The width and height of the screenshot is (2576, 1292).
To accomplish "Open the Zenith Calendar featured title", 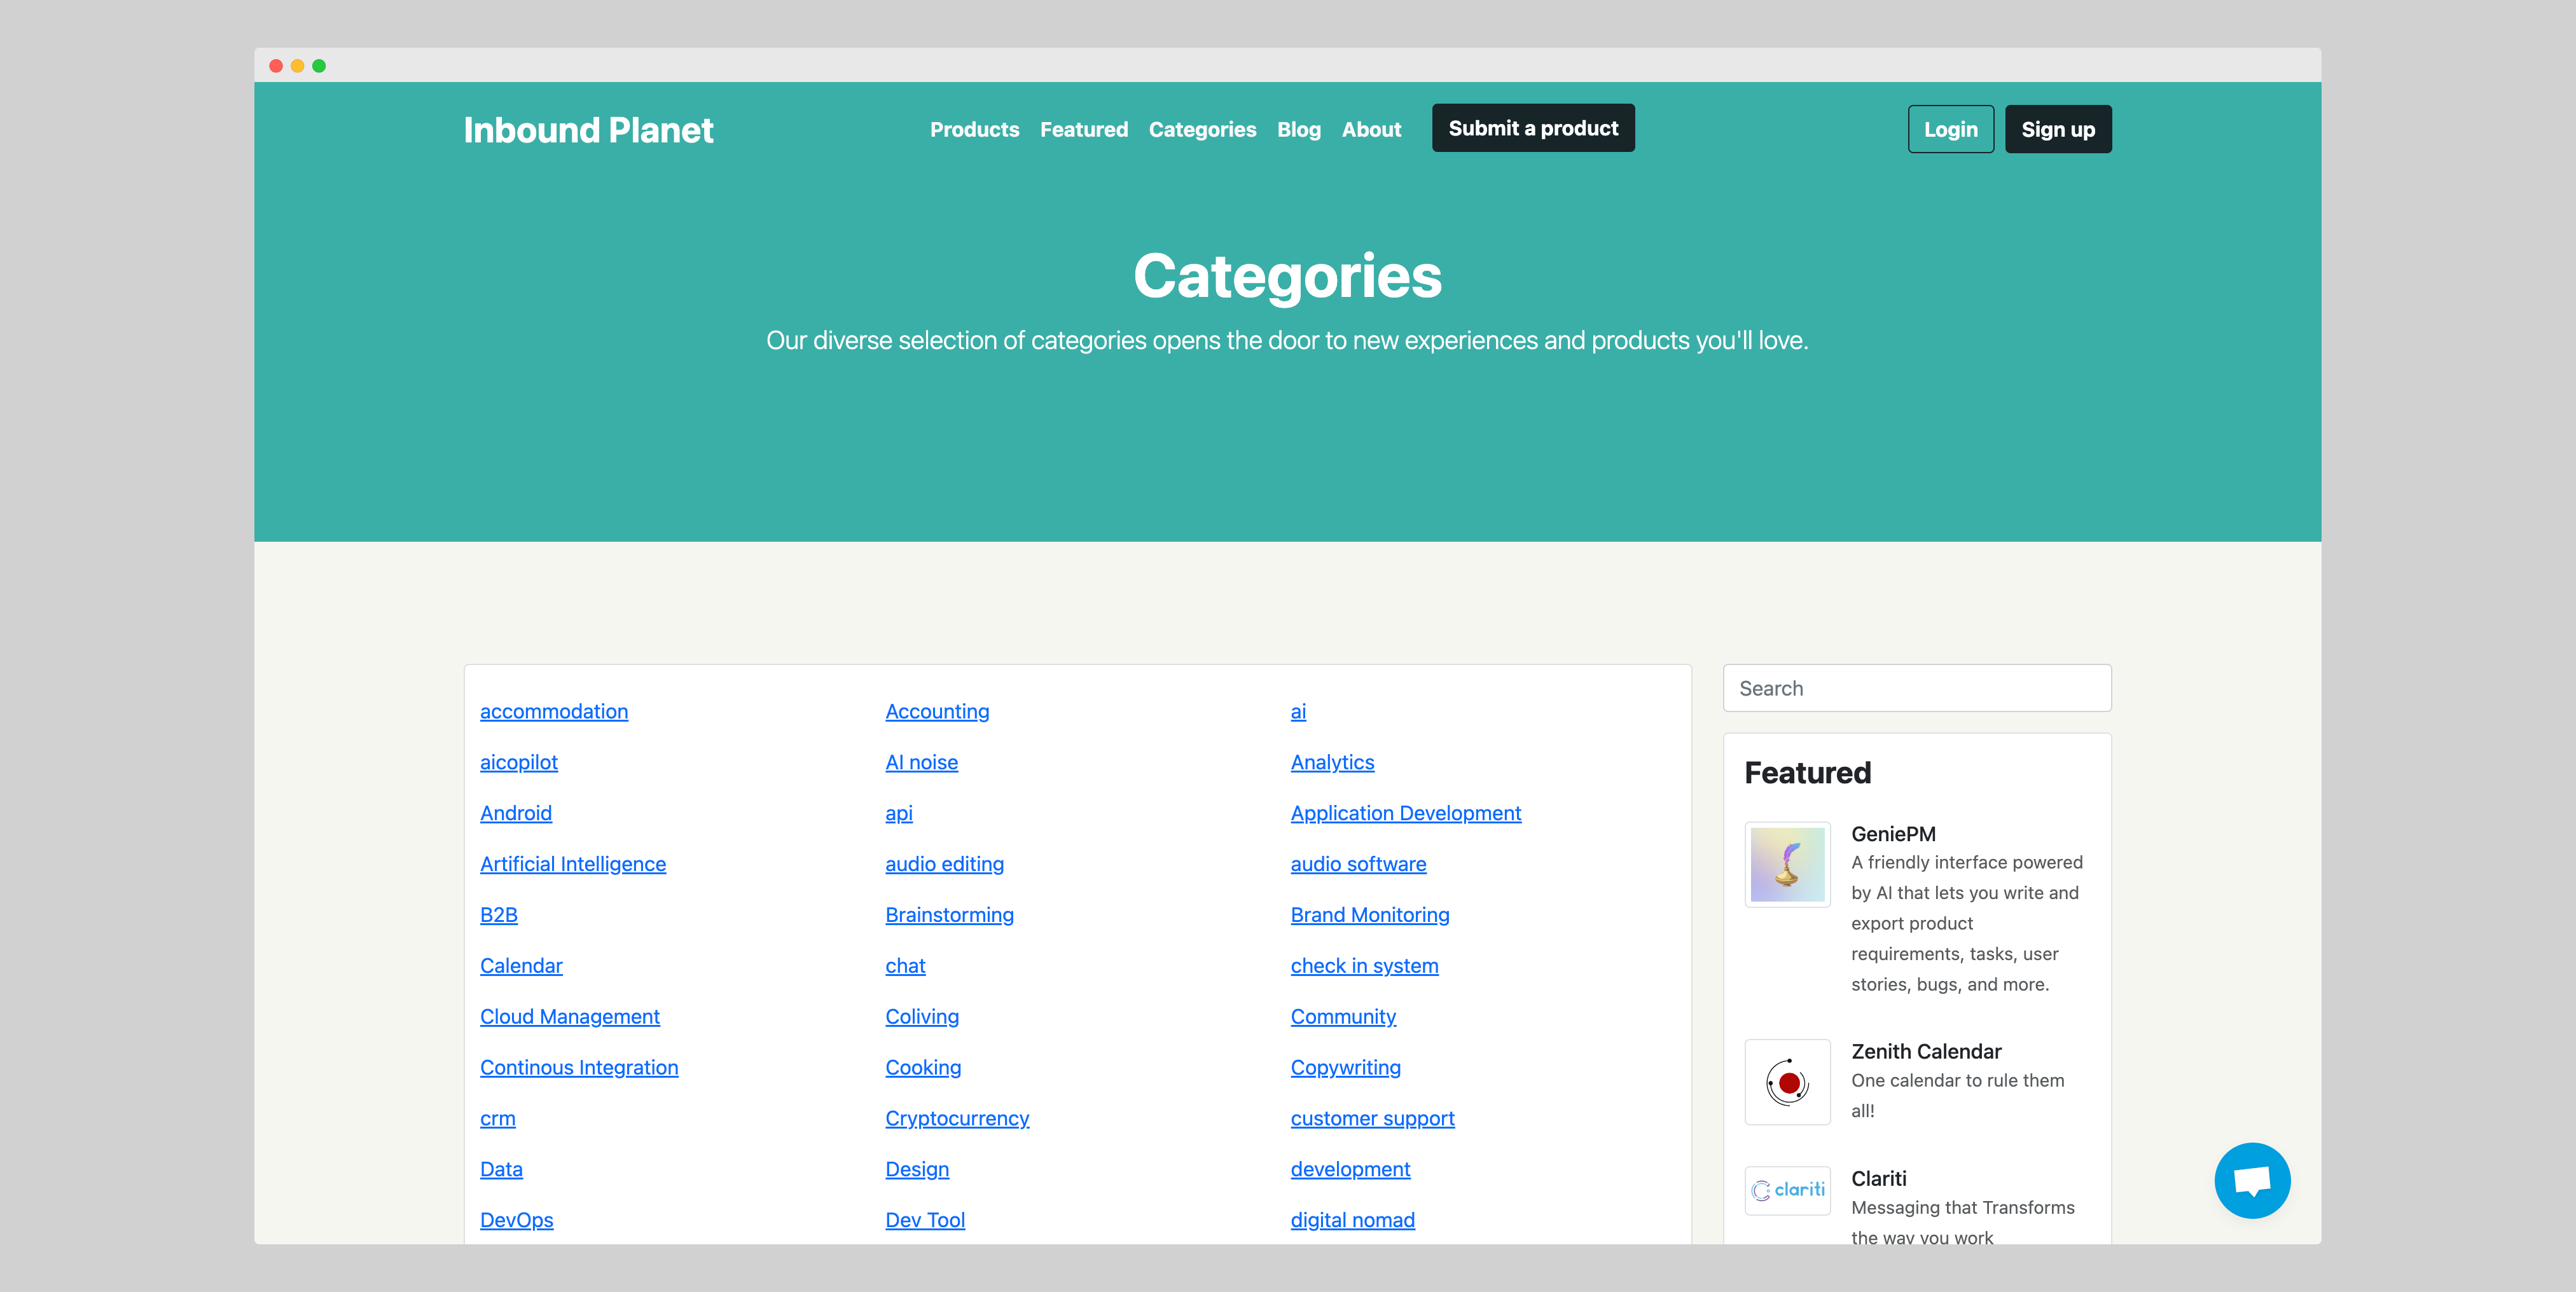I will coord(1925,1051).
